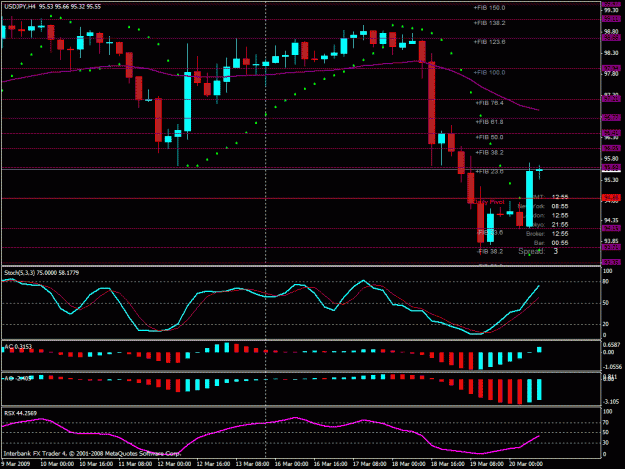Click the 13 Mar 08:00 time axis label
The image size is (625, 469).
coord(252,464)
